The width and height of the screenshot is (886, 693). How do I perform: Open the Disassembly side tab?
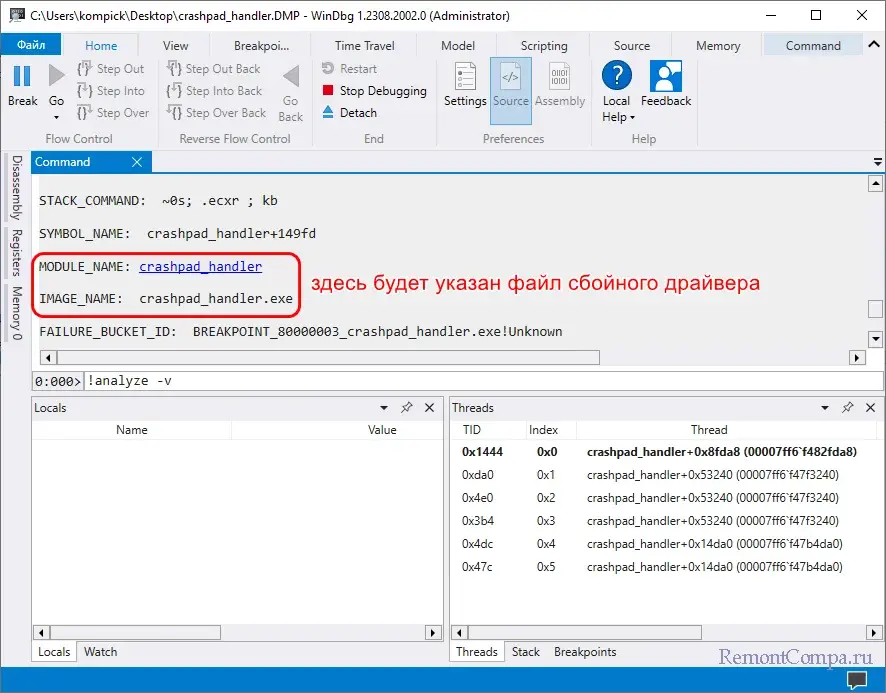point(17,188)
